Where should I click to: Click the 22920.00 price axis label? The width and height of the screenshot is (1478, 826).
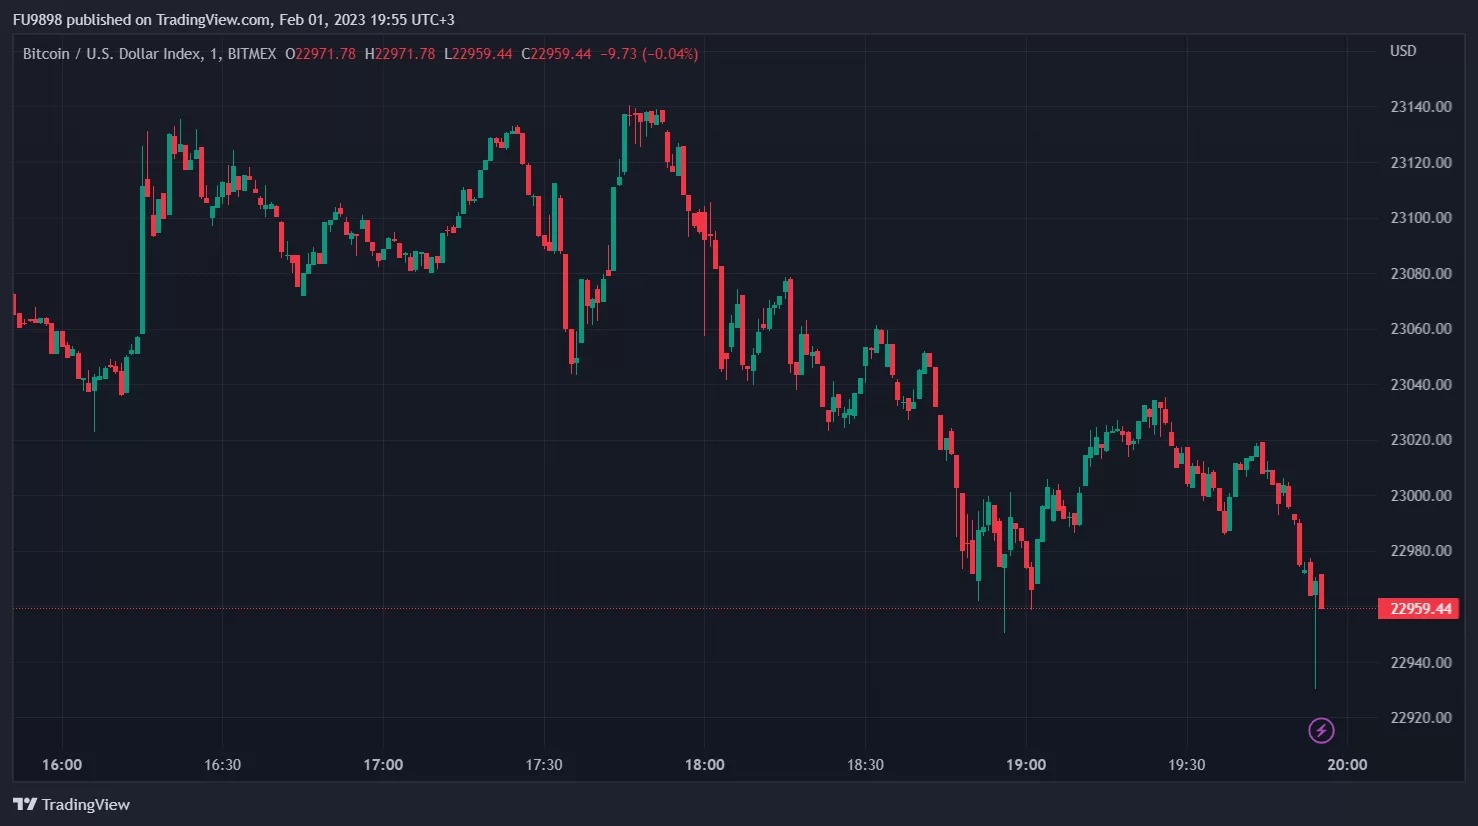[x=1420, y=717]
